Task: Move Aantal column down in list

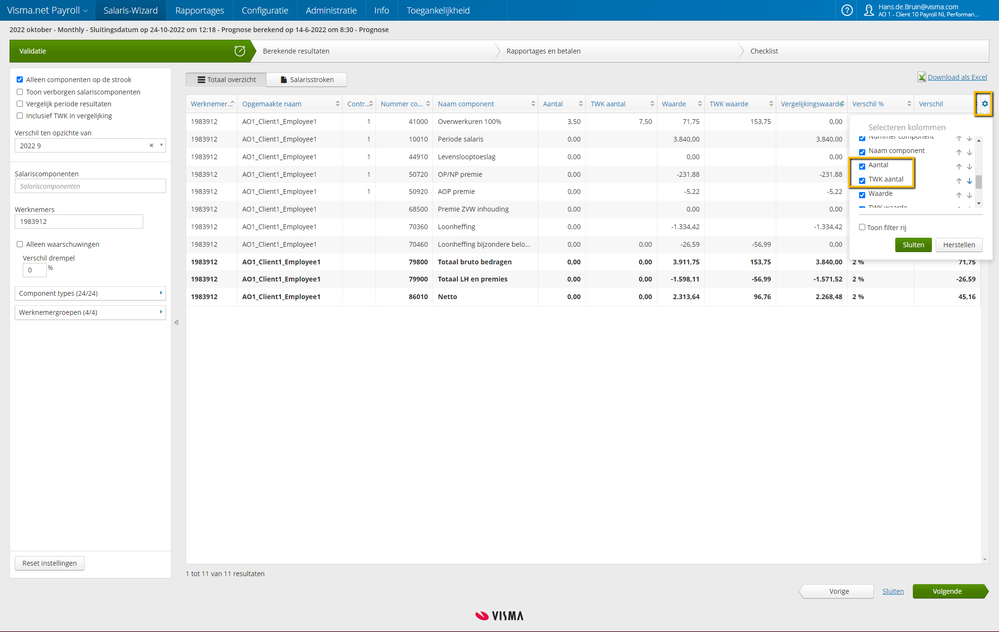Action: click(x=970, y=166)
